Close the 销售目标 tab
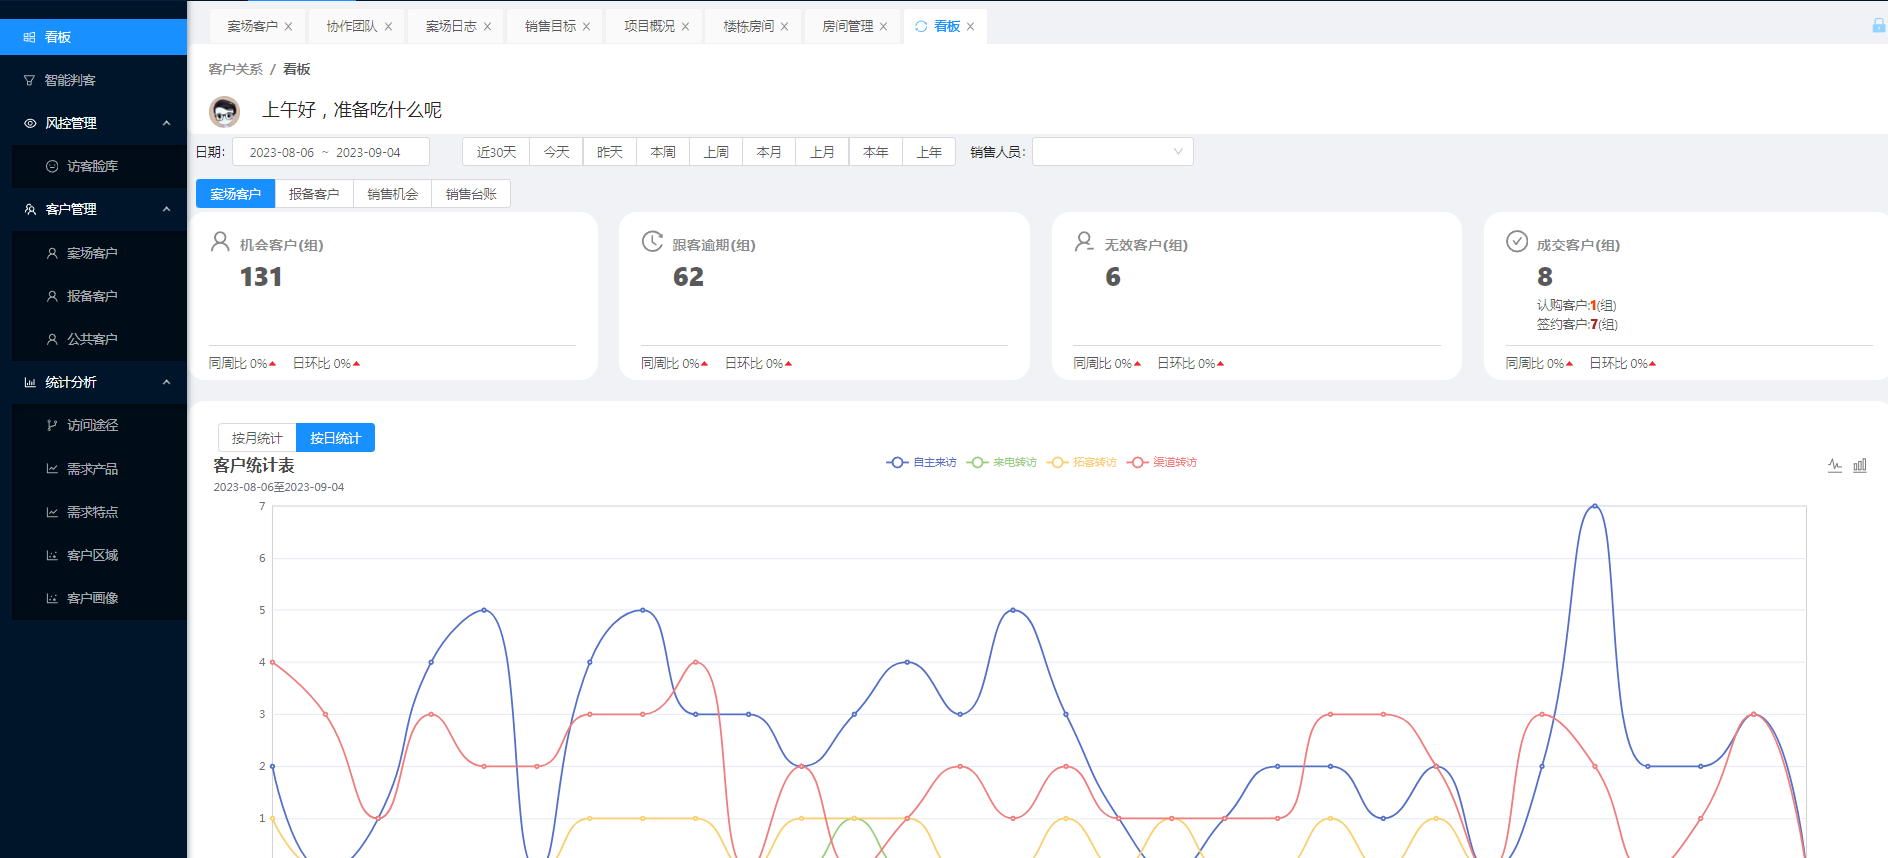Screen dimensions: 1888x858 pos(586,27)
